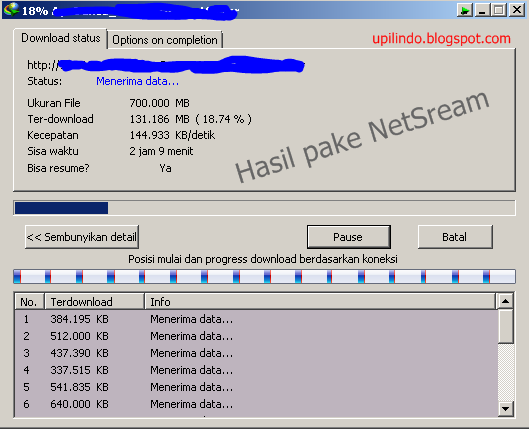Select connection row with 437.390 KB
Screen dimensions: 529x429
[x=256, y=353]
